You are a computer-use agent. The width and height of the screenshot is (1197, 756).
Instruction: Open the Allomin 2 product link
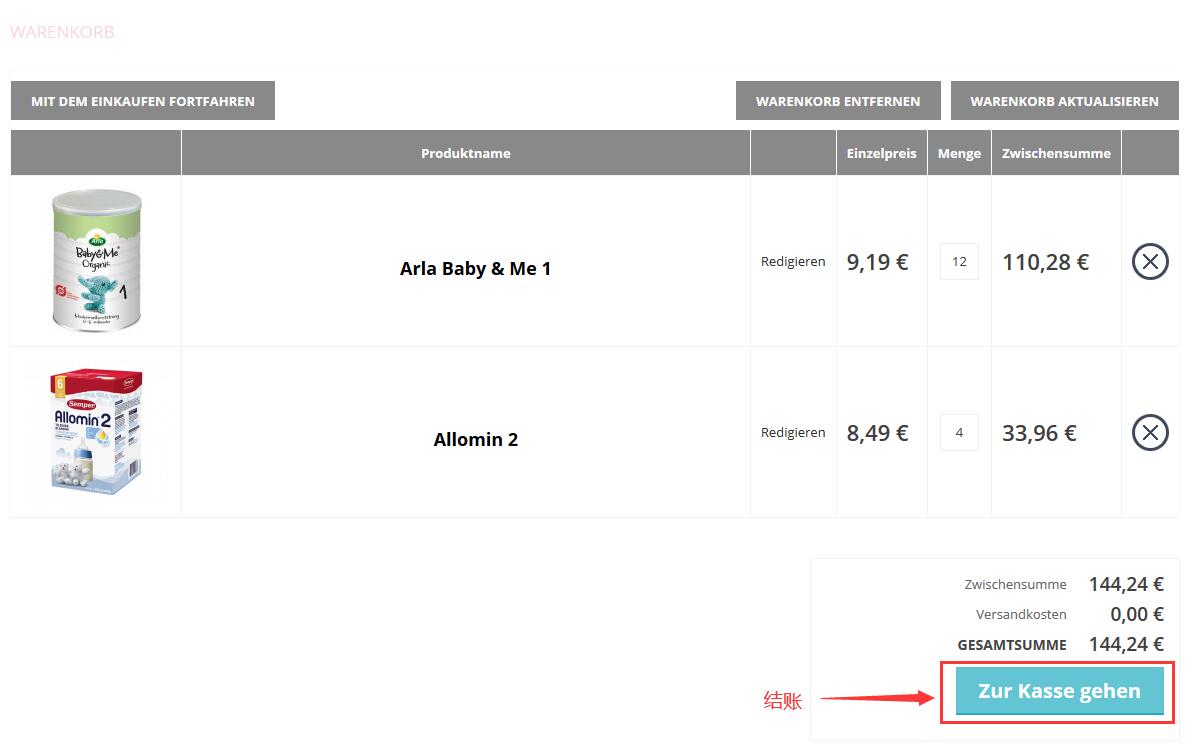pyautogui.click(x=476, y=440)
